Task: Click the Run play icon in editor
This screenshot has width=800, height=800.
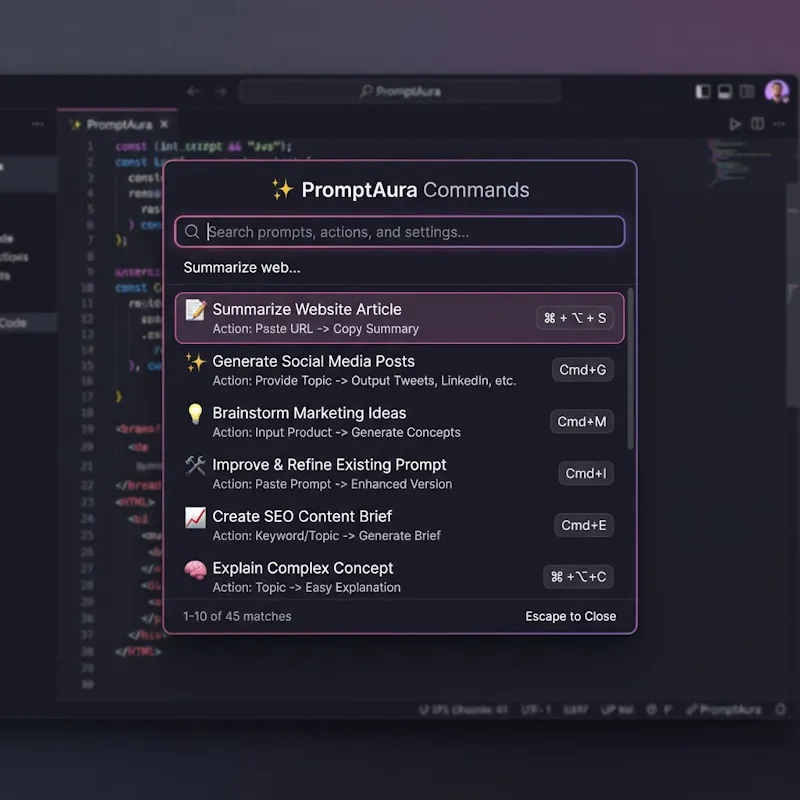Action: point(735,124)
